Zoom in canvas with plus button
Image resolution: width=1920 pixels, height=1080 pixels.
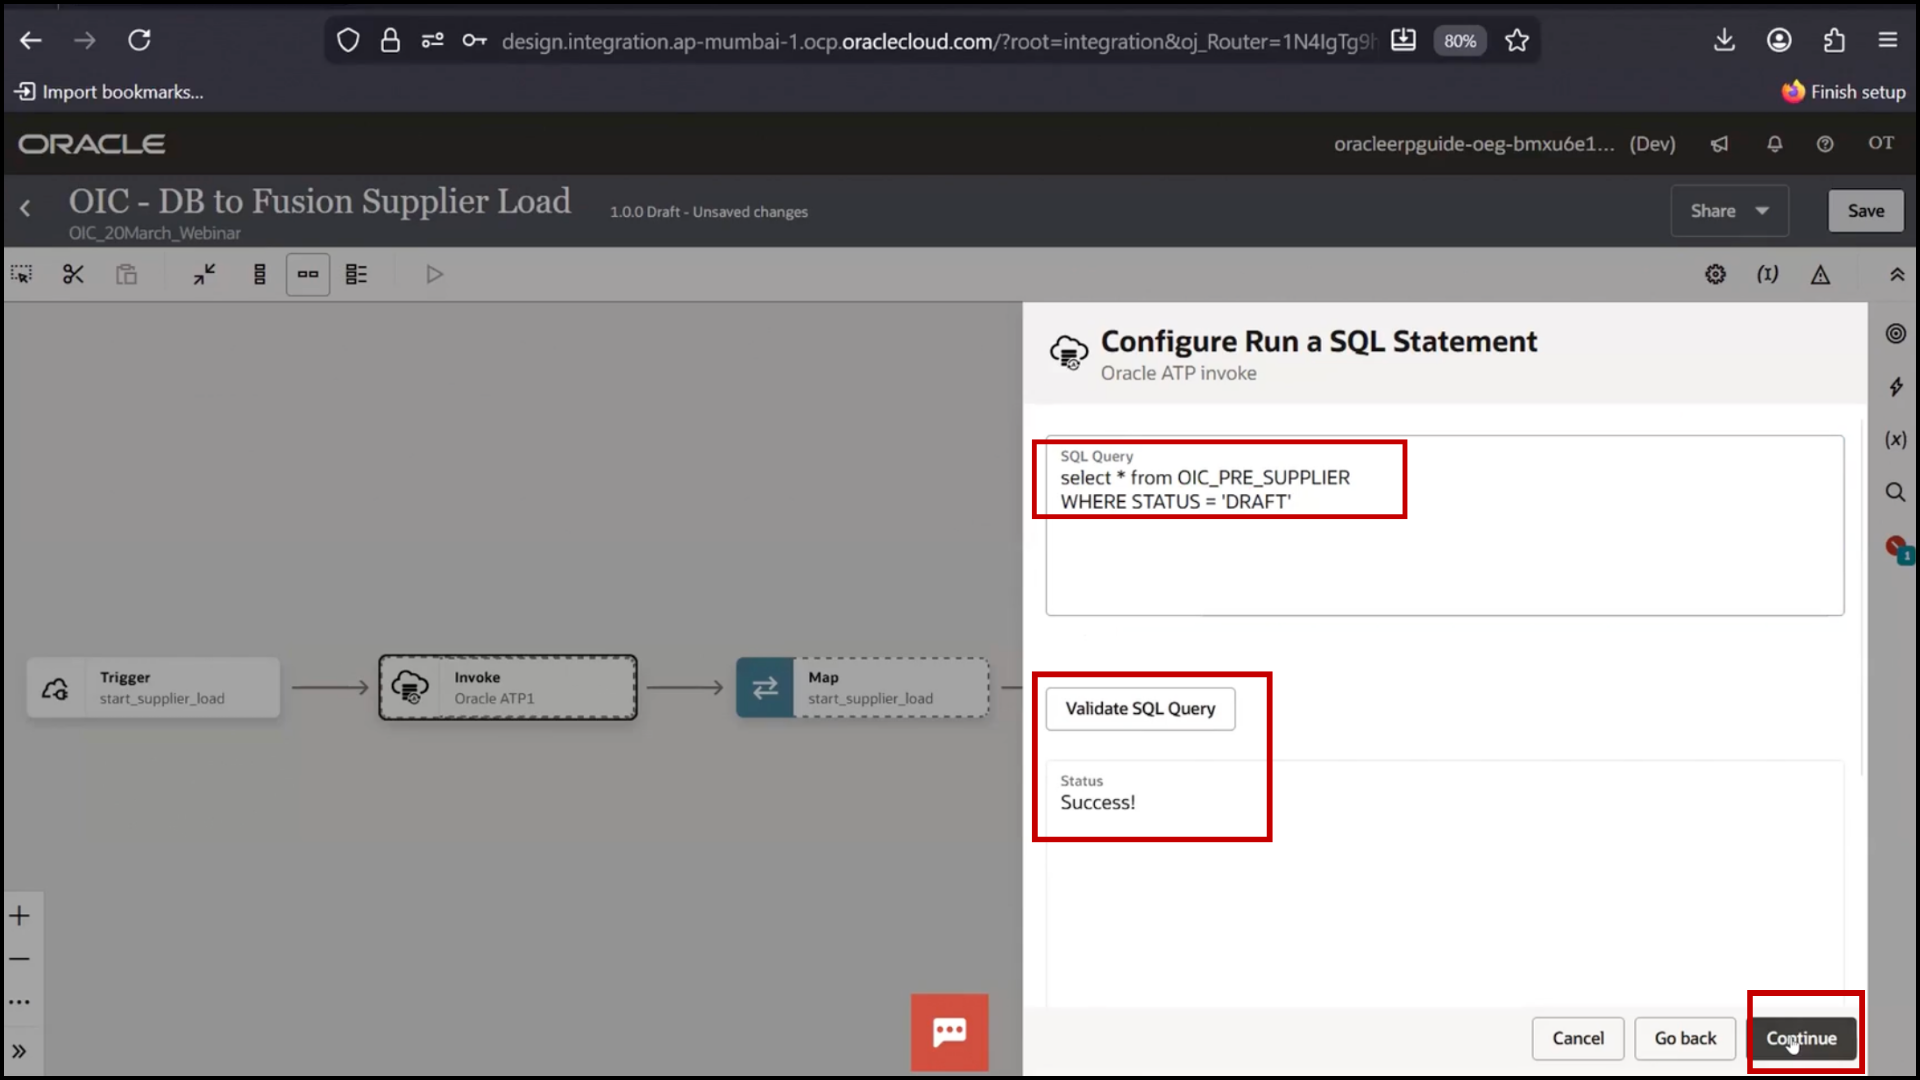(x=20, y=916)
